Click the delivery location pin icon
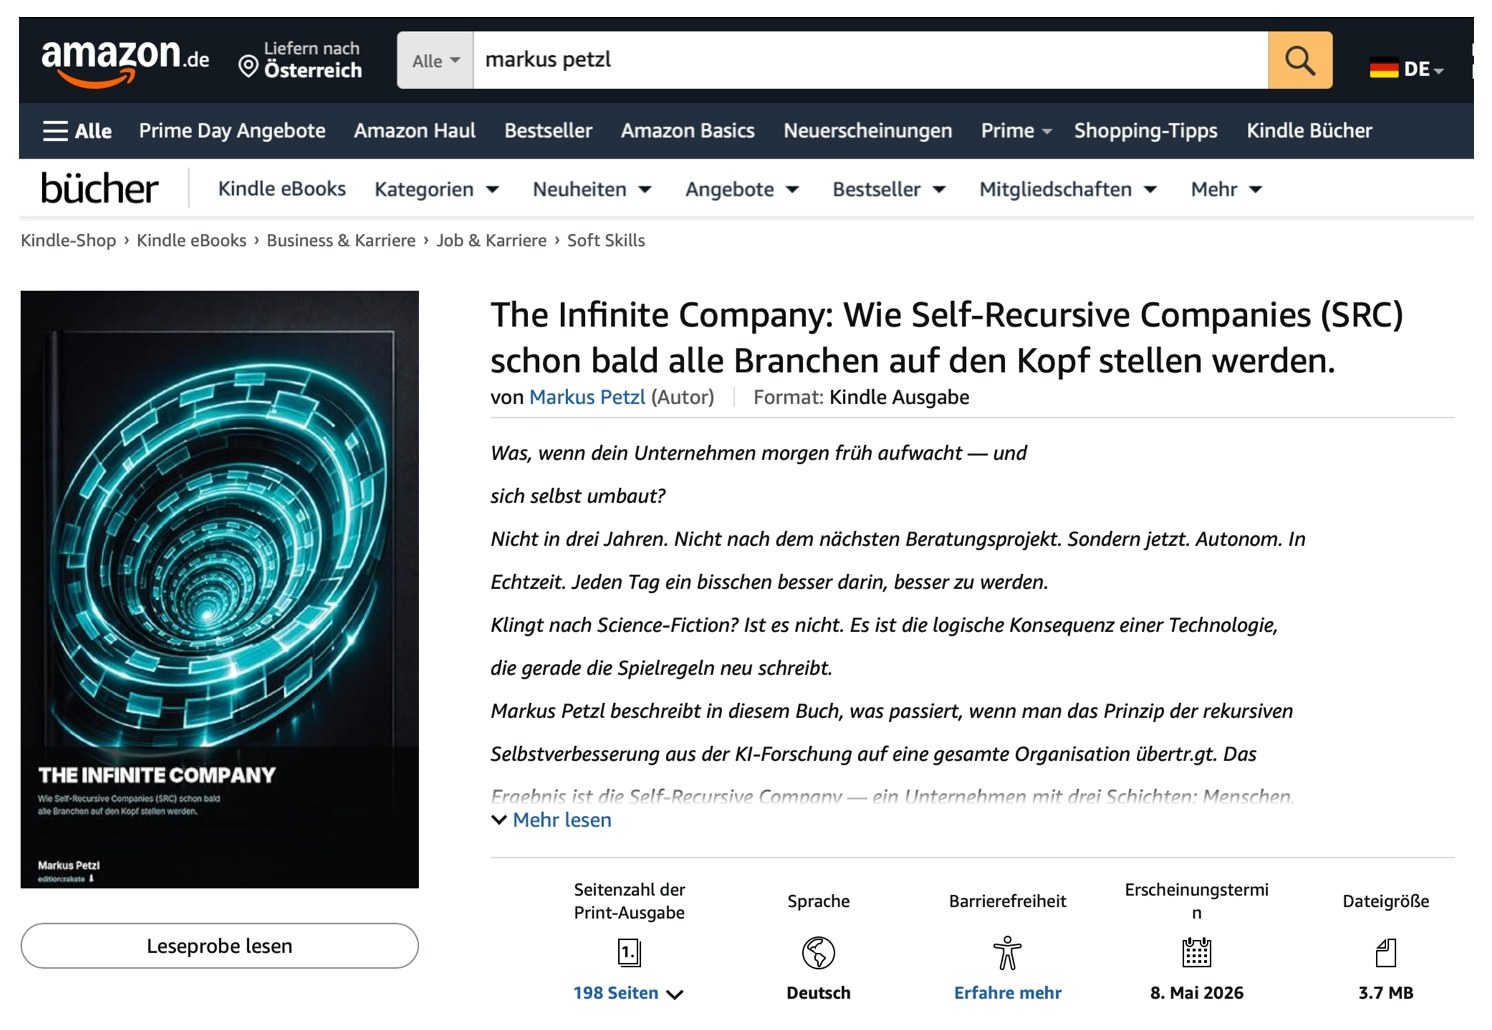Viewport: 1492px width, 1030px height. (248, 66)
